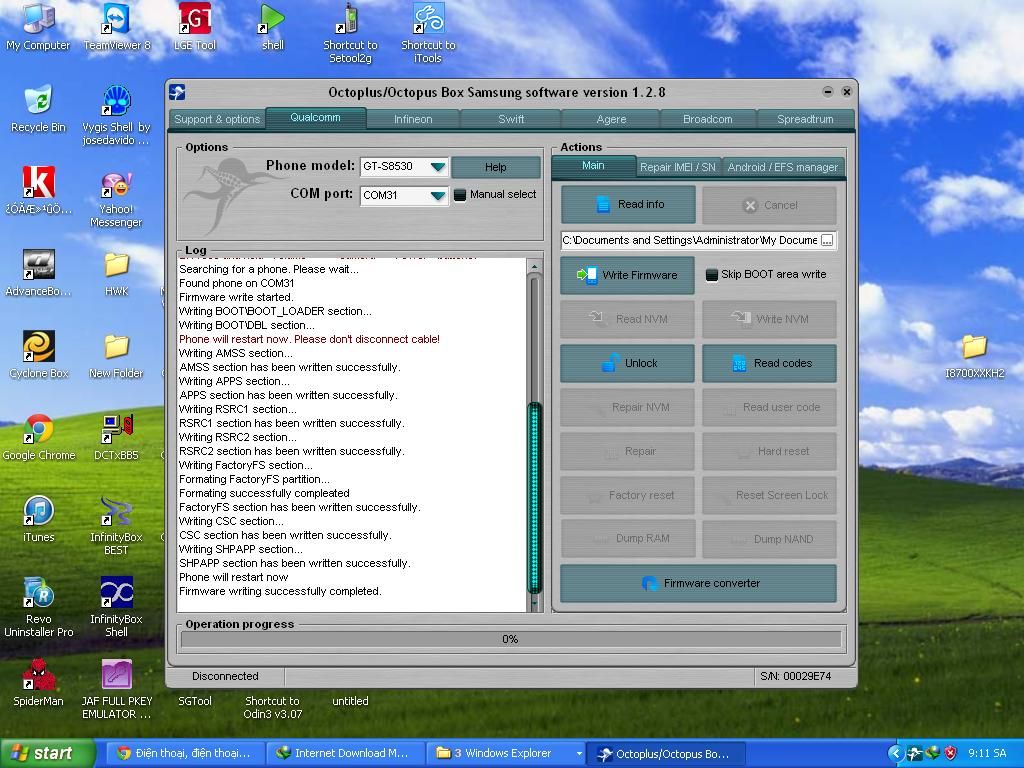The width and height of the screenshot is (1024, 768).
Task: Open the New Folder desktop icon
Action: [116, 355]
